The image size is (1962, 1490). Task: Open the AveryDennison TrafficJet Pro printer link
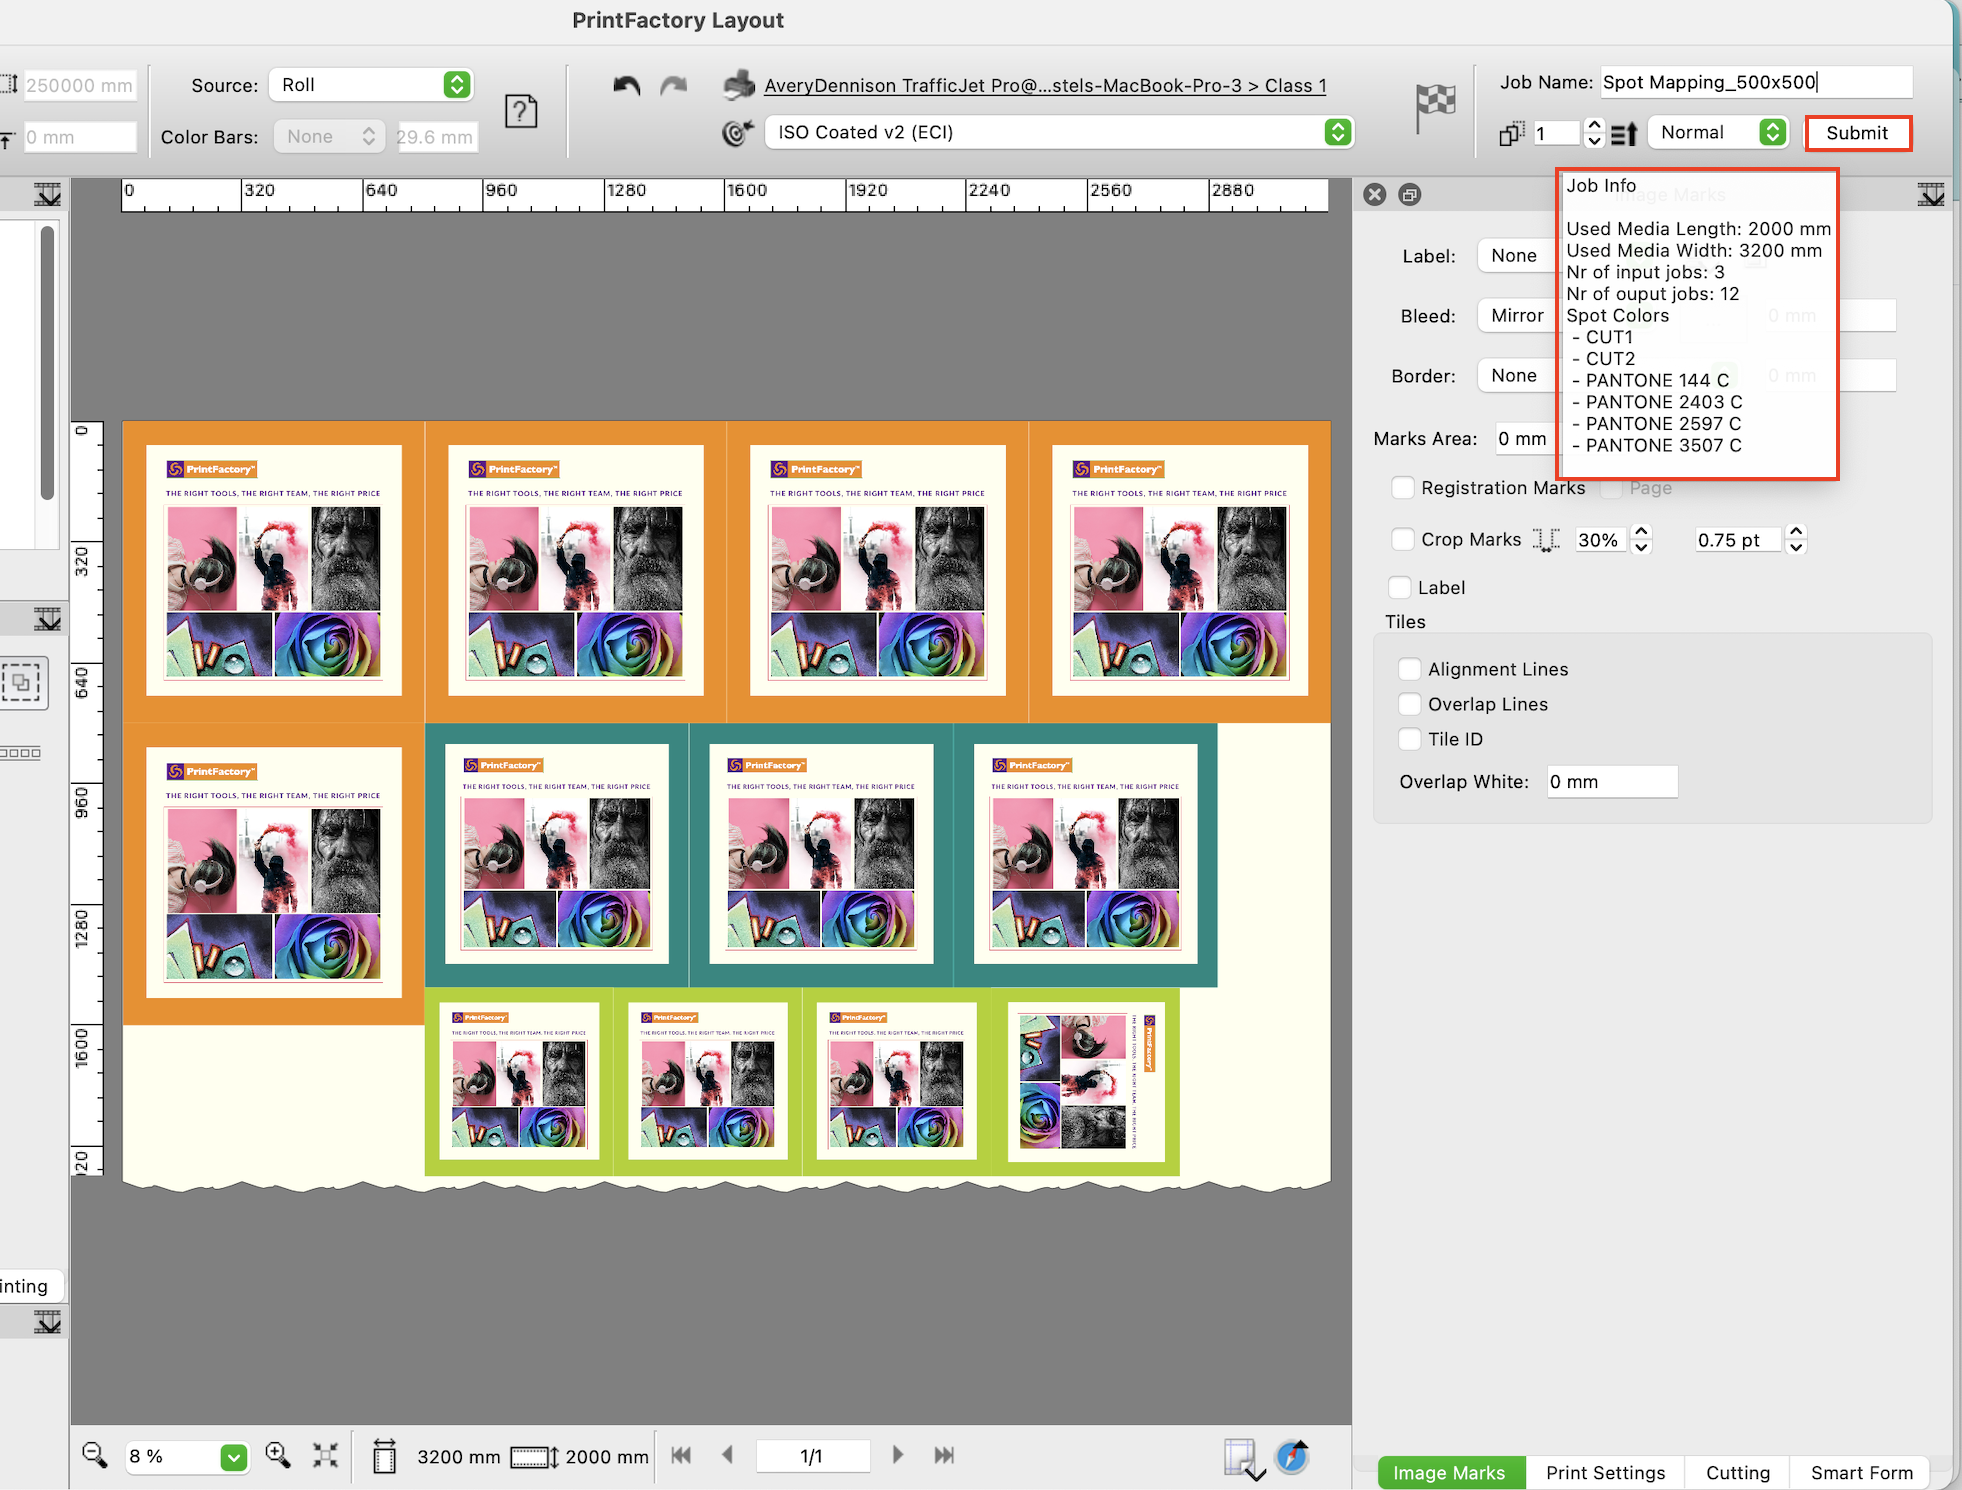pyautogui.click(x=1045, y=86)
